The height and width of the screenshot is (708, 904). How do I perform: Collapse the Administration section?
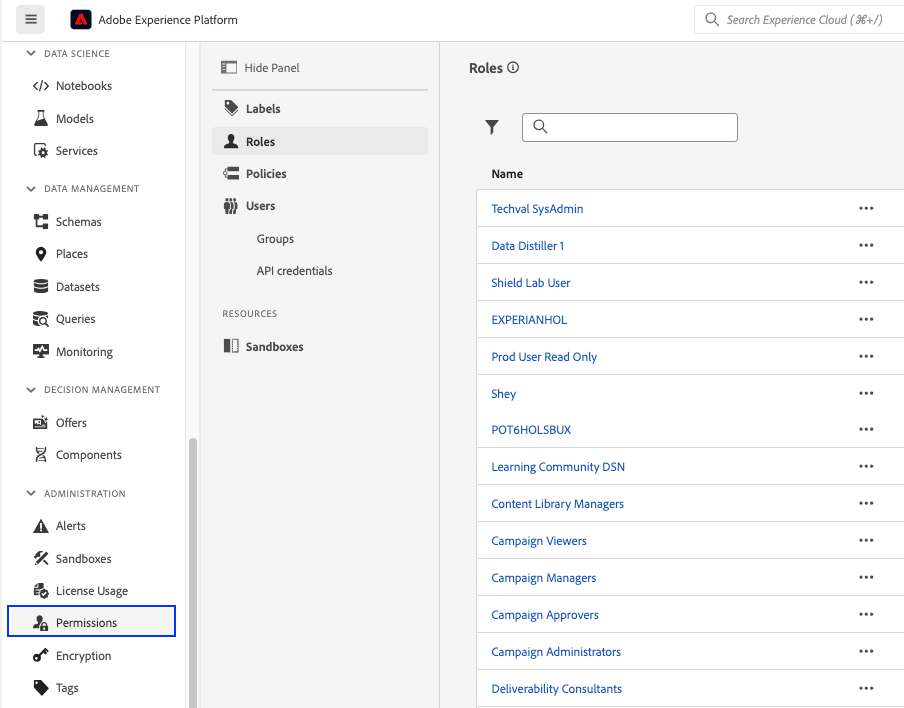tap(31, 493)
